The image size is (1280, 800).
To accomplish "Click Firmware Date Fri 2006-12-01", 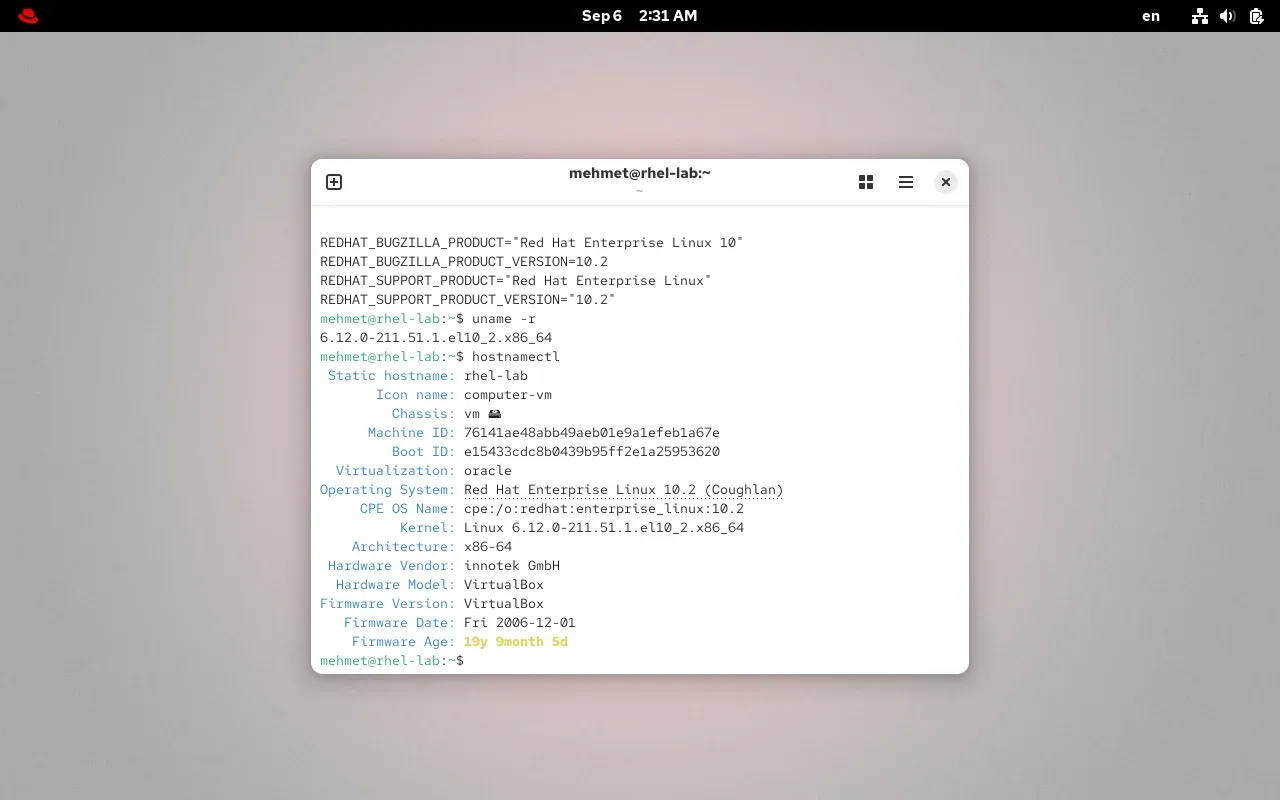I will 520,623.
